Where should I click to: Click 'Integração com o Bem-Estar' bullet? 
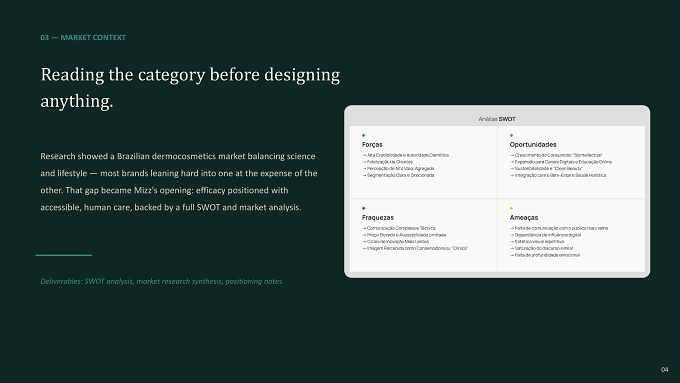click(x=558, y=175)
